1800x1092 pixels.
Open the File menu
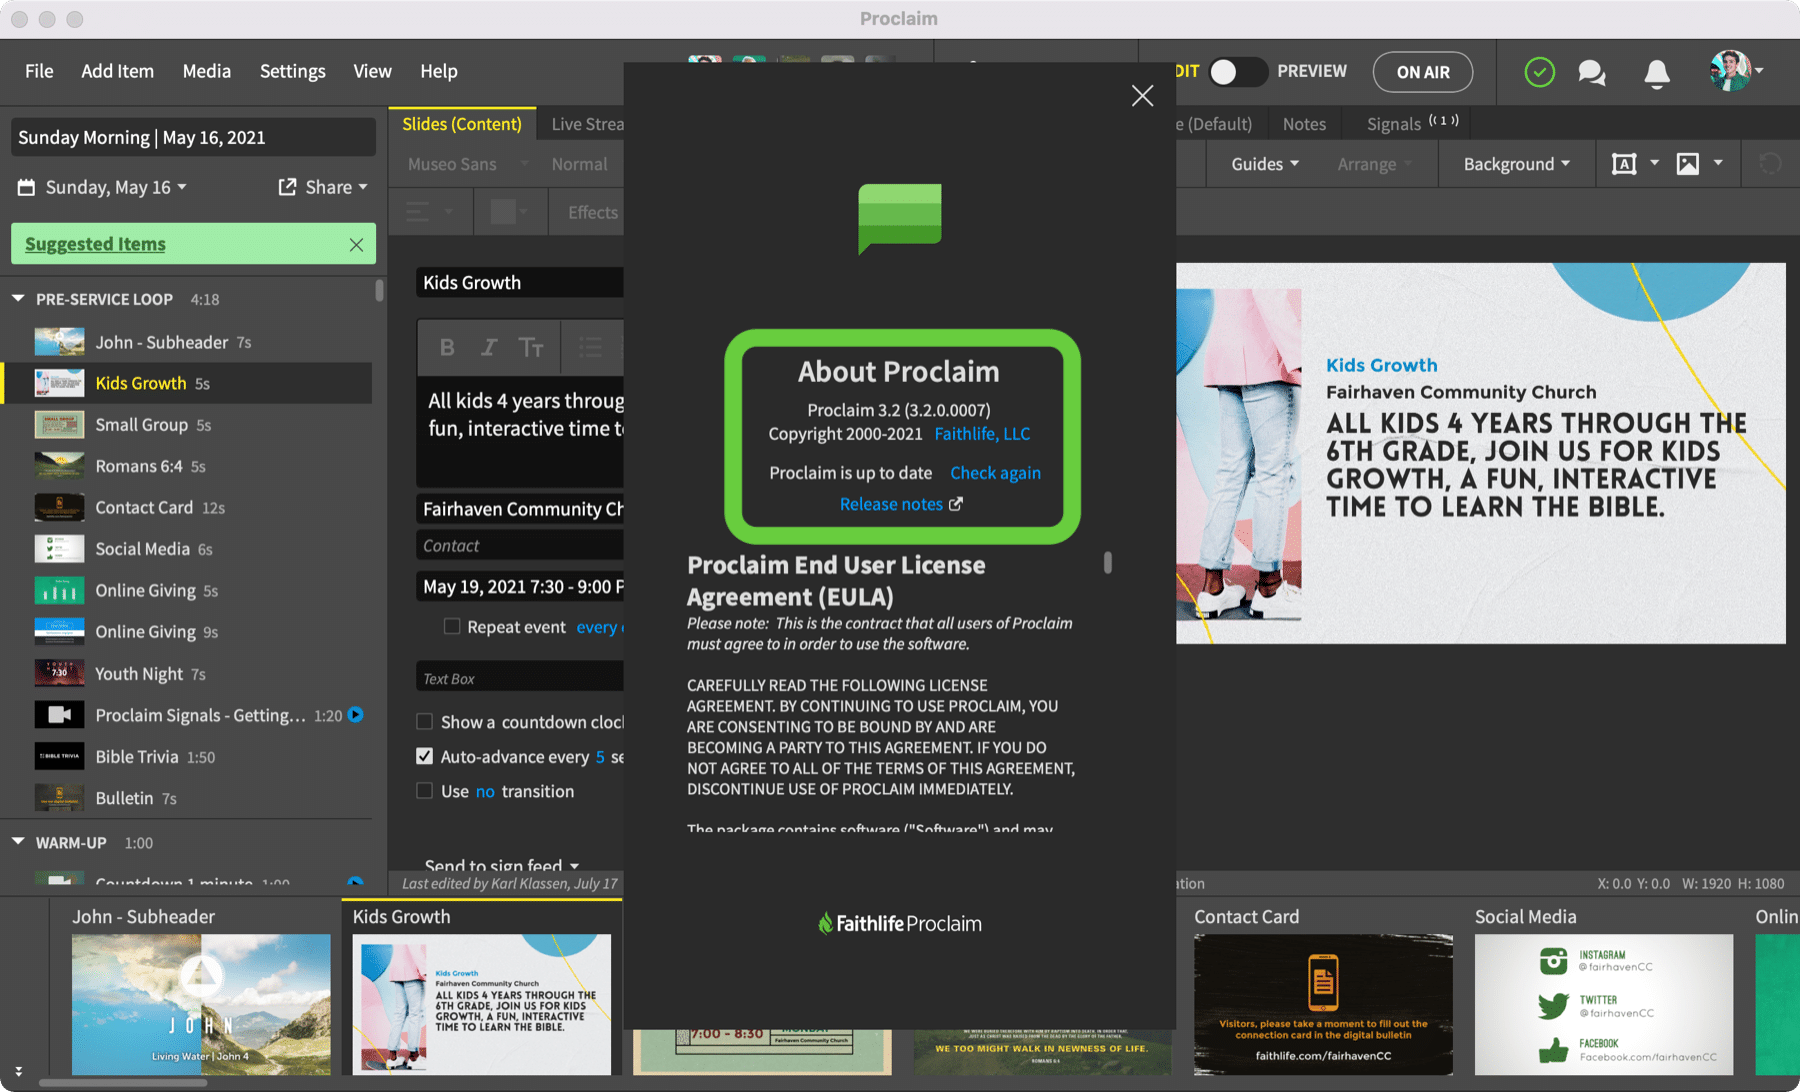coord(39,71)
